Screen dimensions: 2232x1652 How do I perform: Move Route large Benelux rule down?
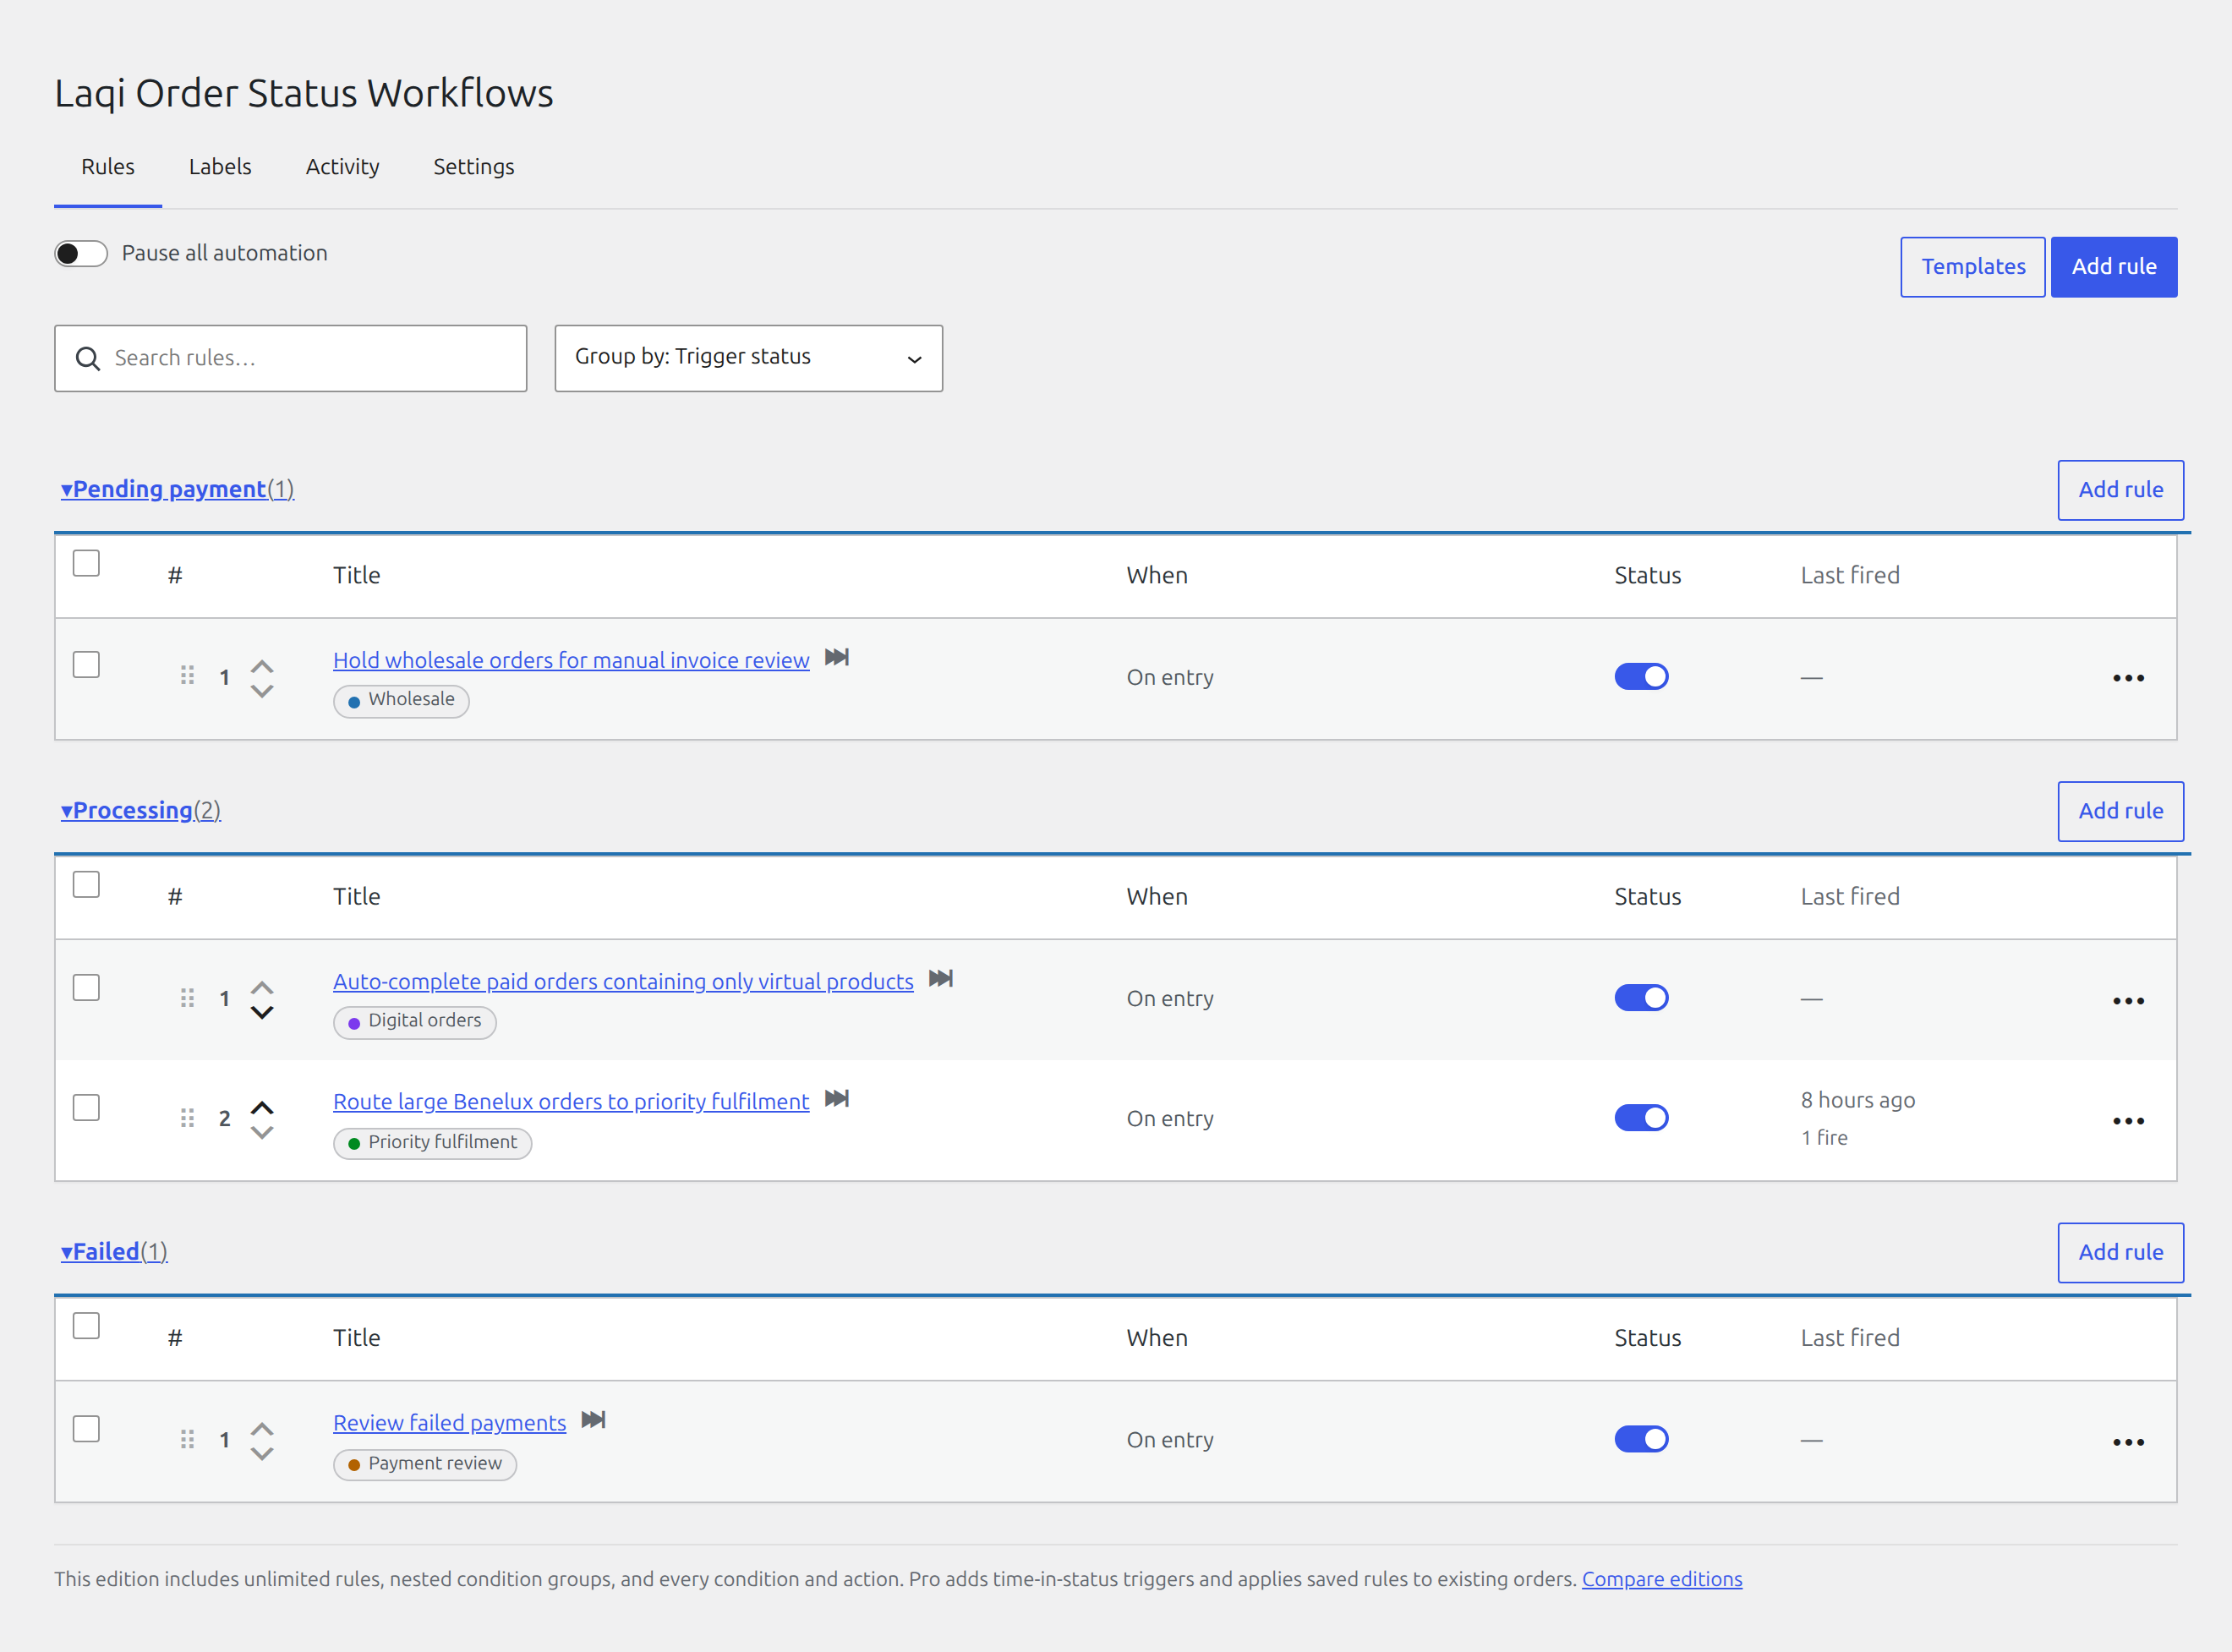click(x=262, y=1132)
